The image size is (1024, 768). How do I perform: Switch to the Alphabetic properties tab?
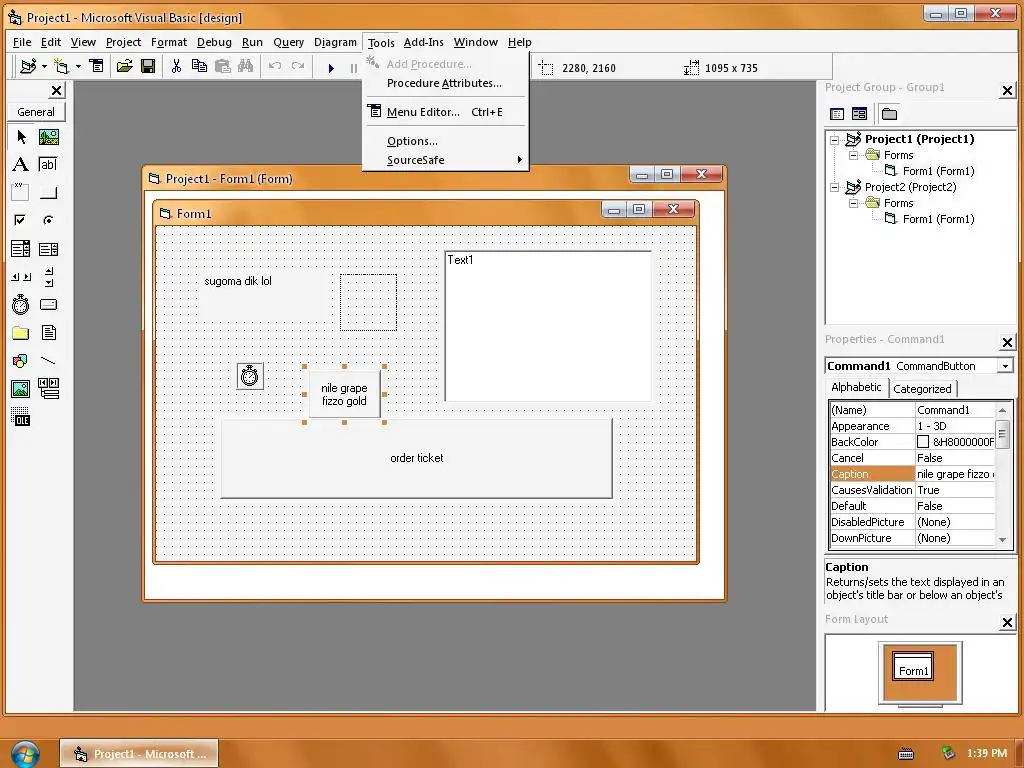tap(856, 387)
